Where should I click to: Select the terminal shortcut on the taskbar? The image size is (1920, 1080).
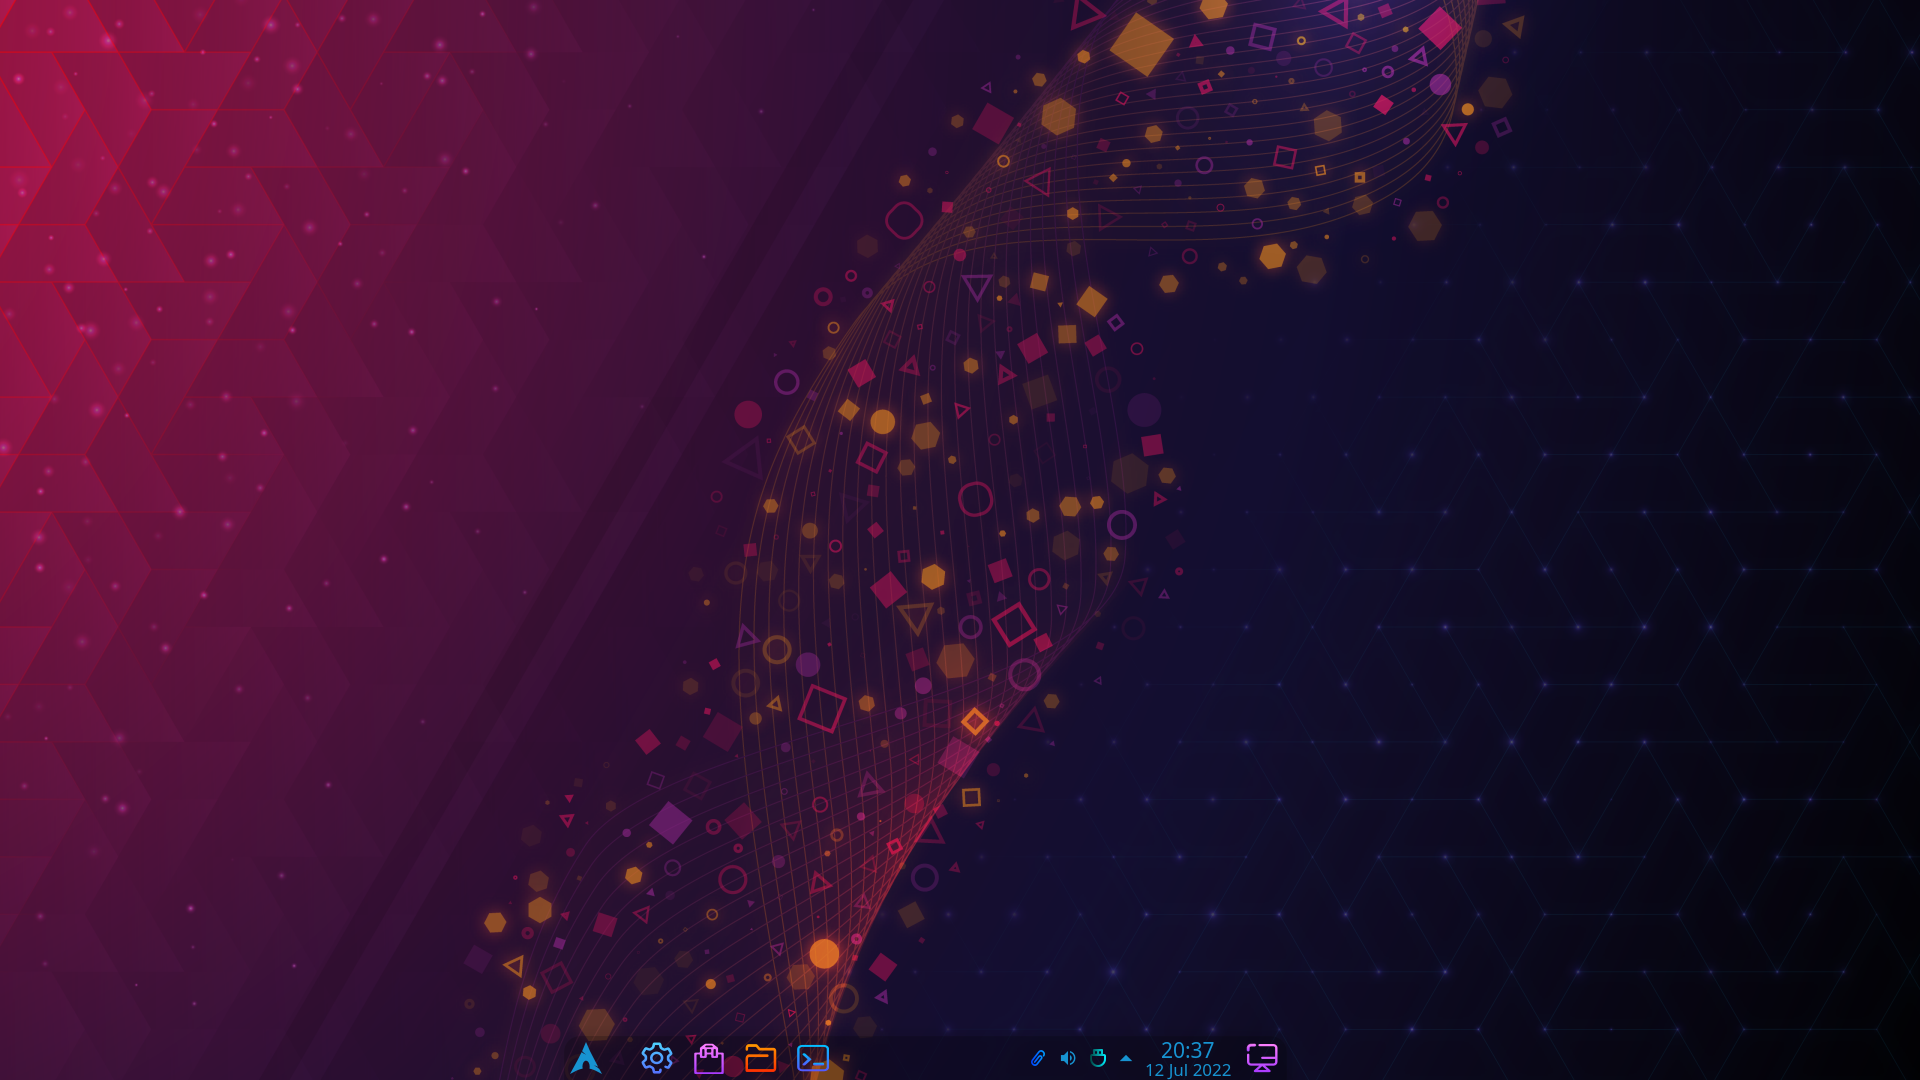[x=813, y=1057]
